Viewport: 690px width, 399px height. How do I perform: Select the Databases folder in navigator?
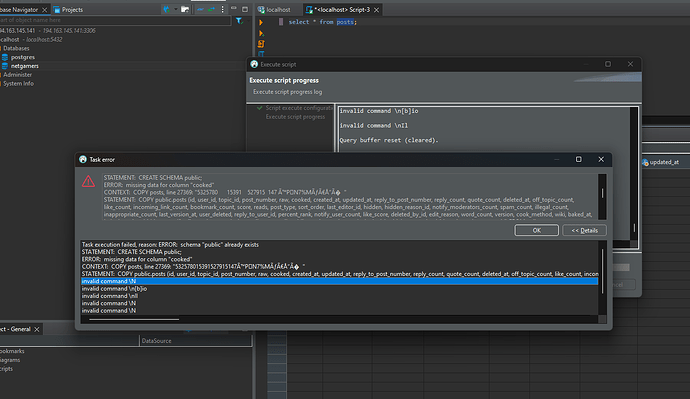pos(16,48)
